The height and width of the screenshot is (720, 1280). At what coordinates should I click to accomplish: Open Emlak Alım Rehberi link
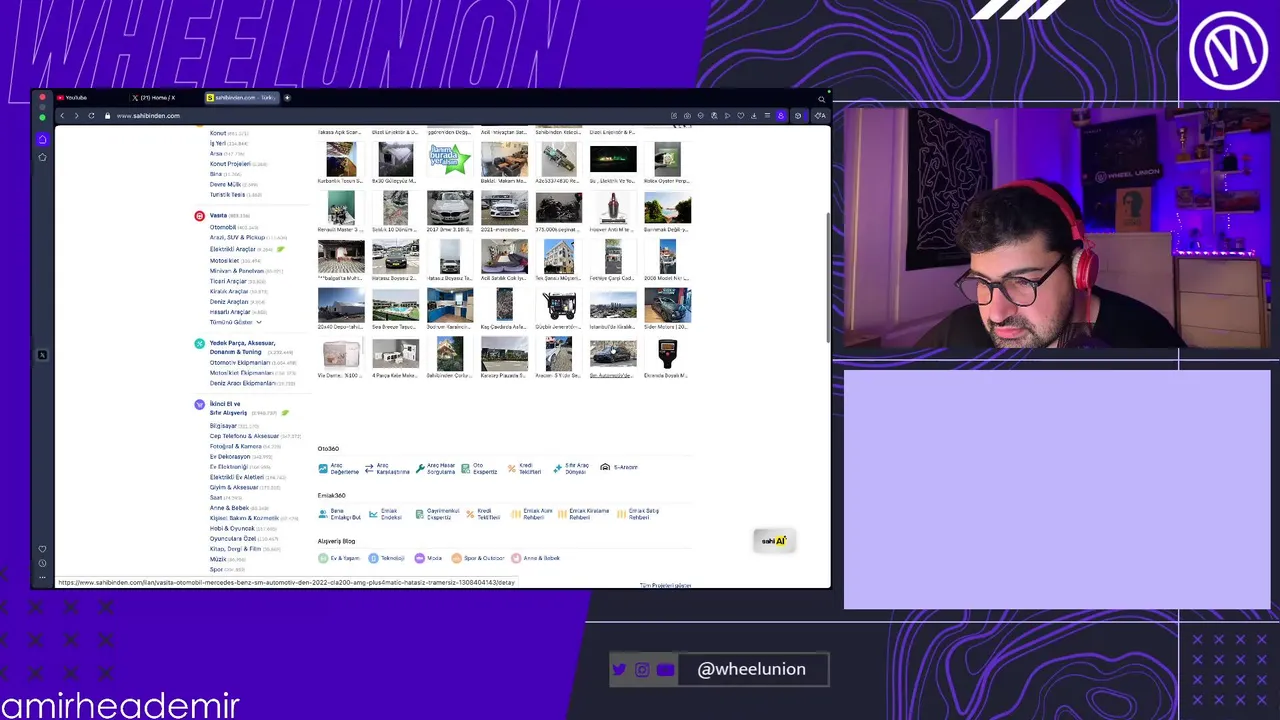coord(532,514)
